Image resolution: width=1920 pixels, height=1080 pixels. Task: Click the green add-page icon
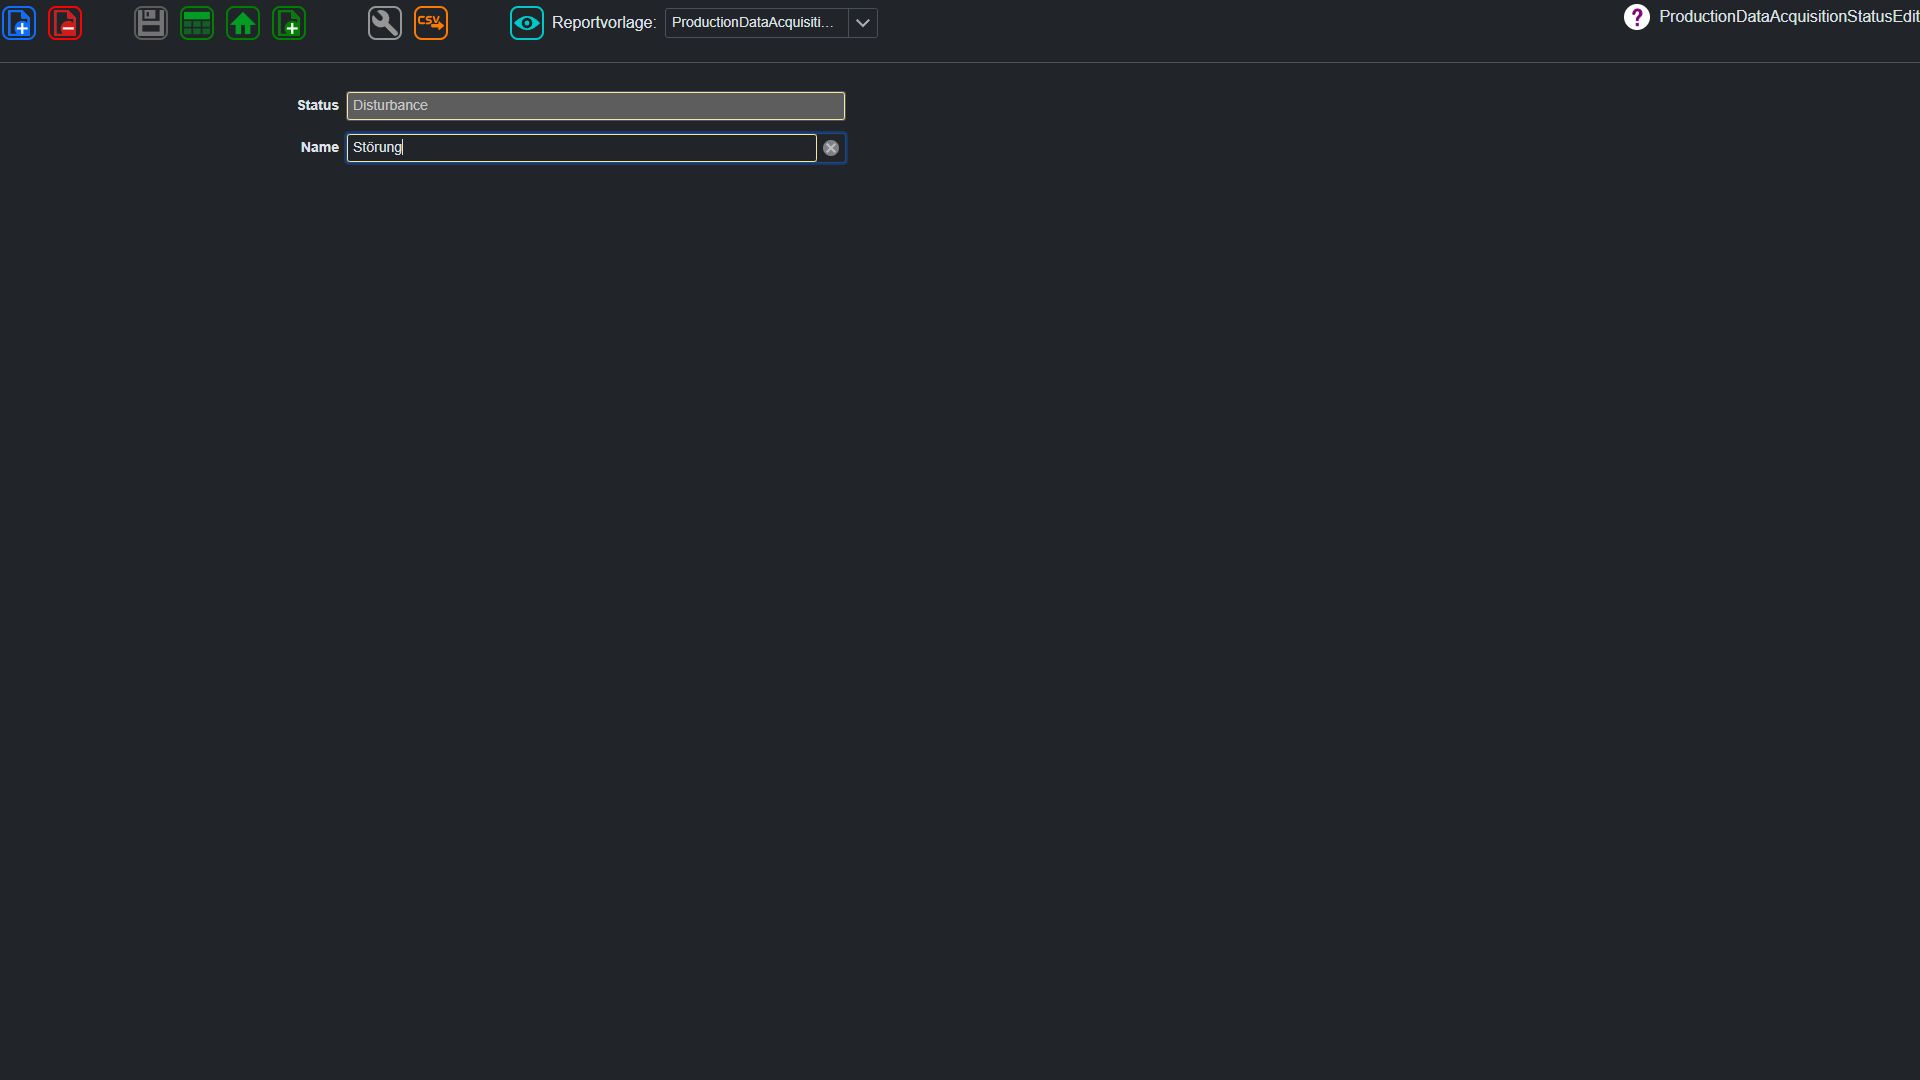[x=289, y=23]
